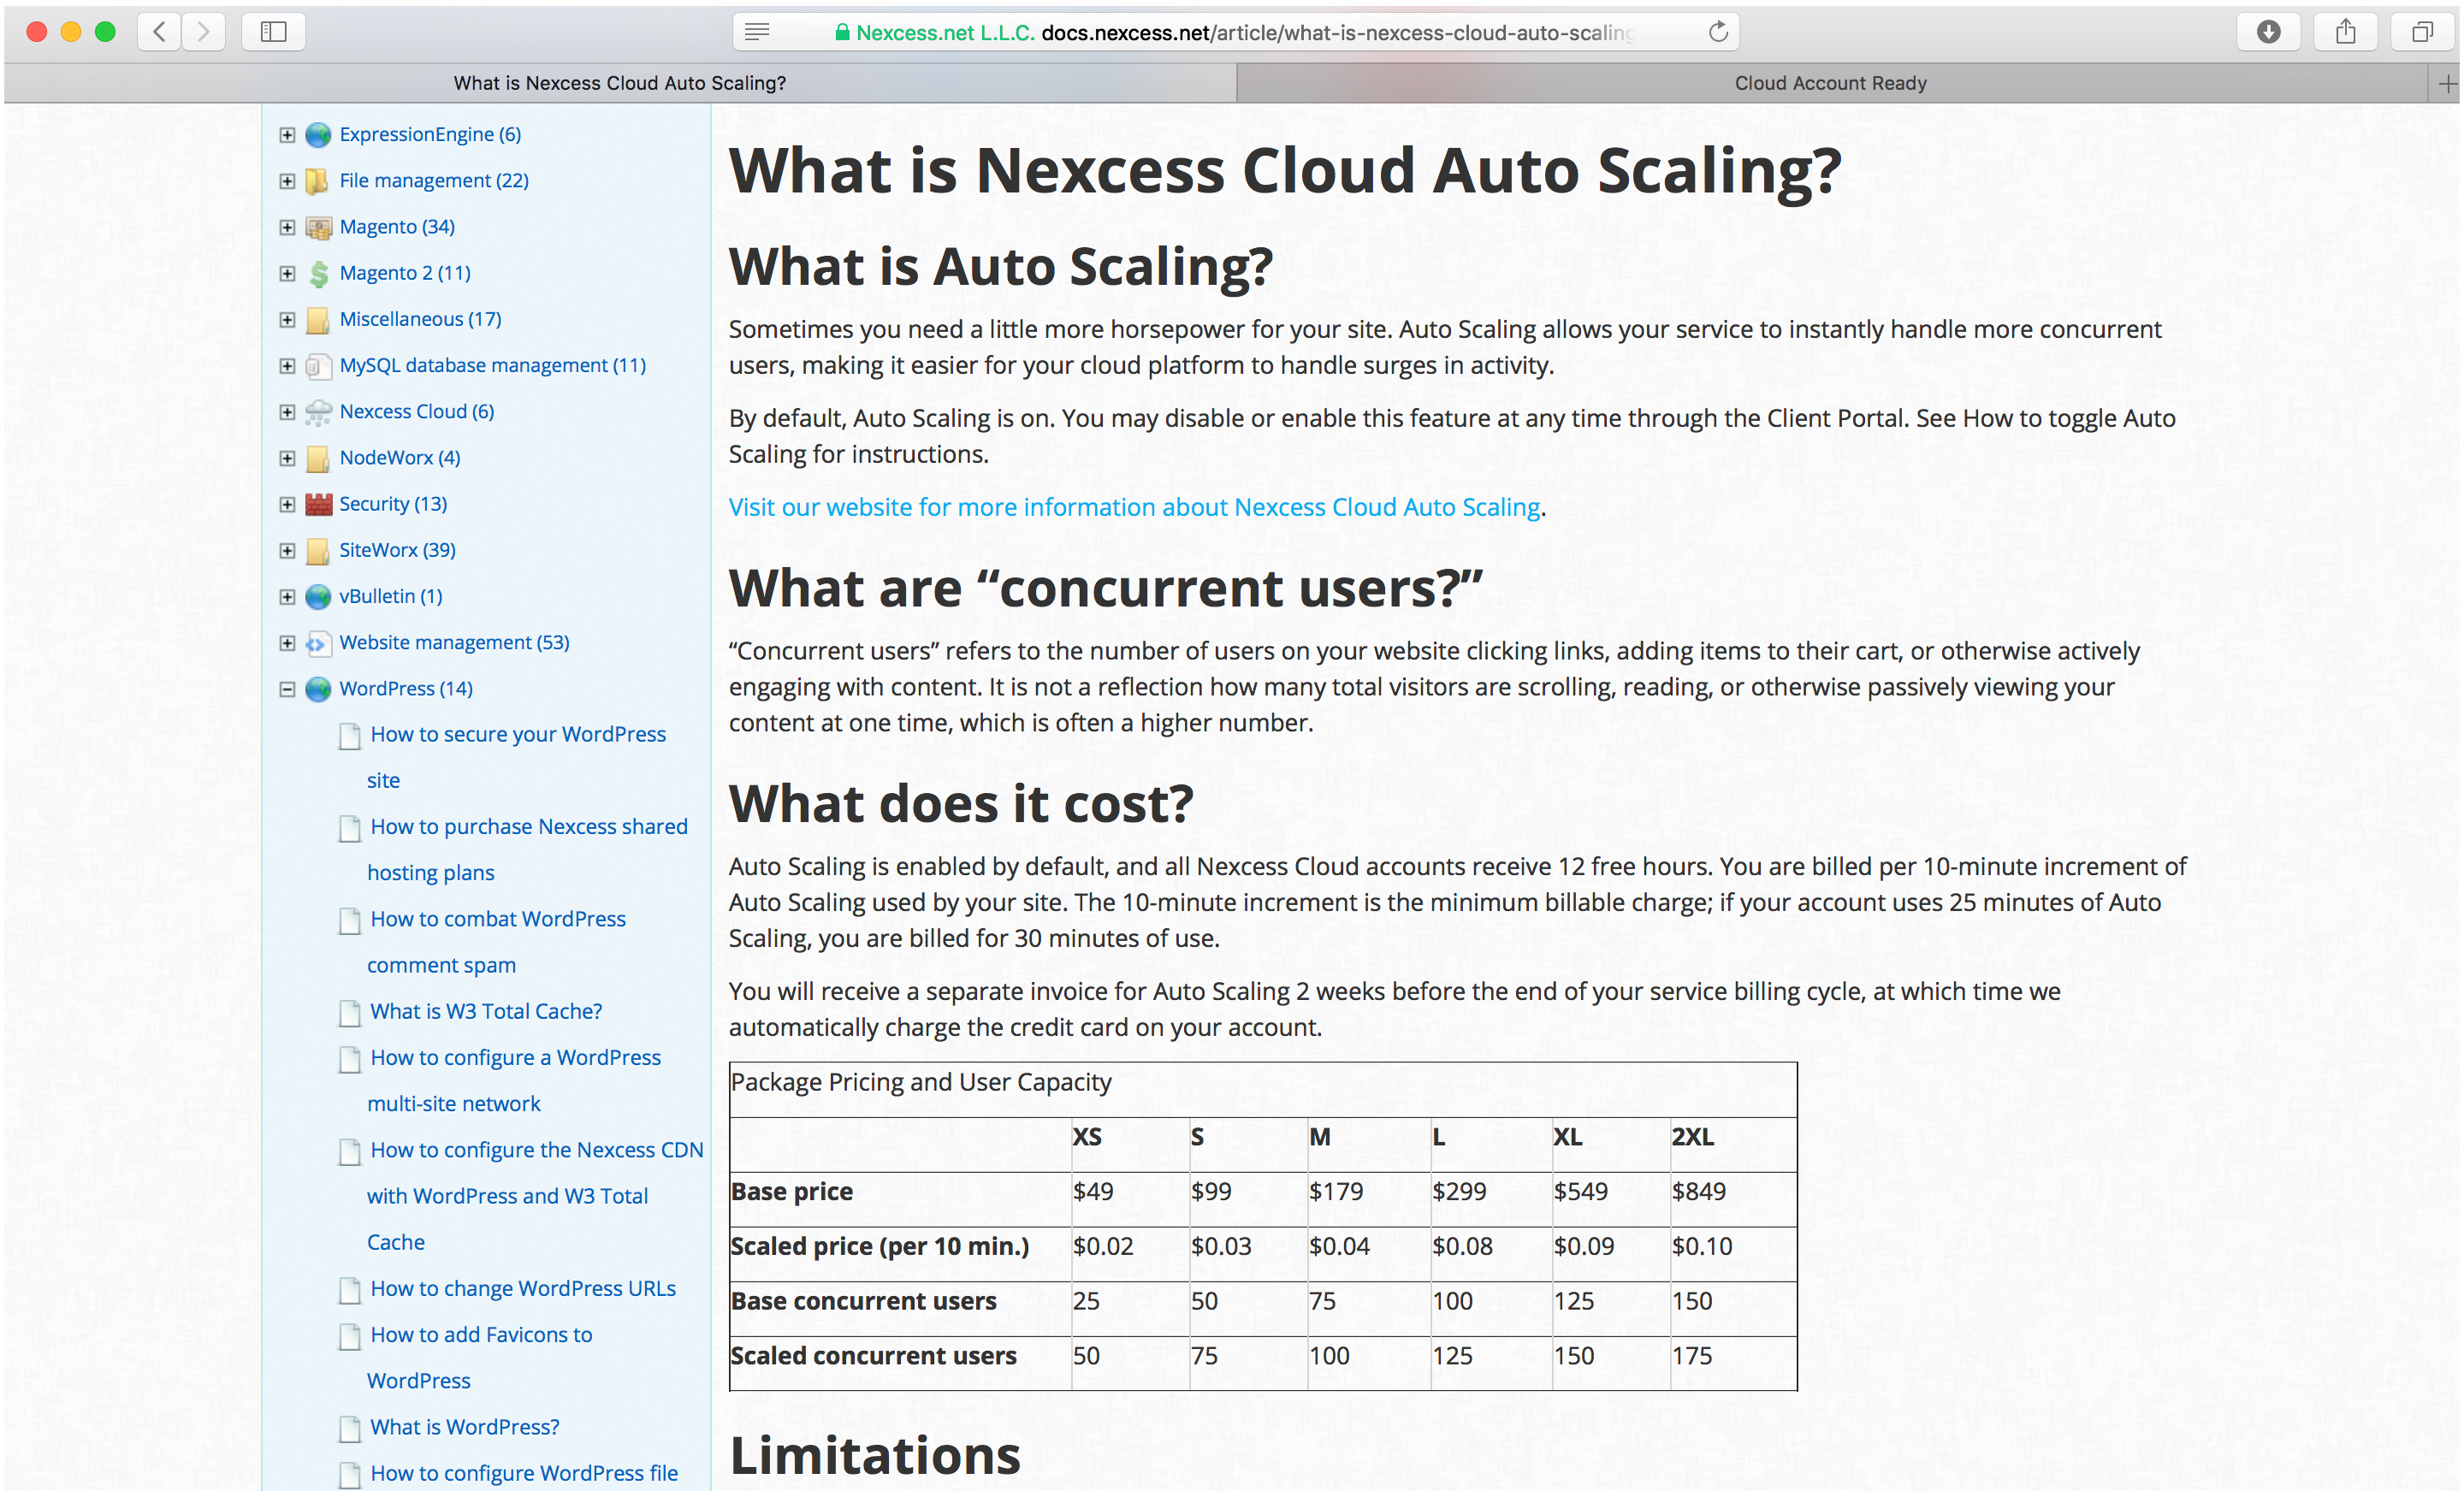Screen dimensions: 2464x1497
Task: Click the NodeWorx folder icon
Action: pos(318,458)
